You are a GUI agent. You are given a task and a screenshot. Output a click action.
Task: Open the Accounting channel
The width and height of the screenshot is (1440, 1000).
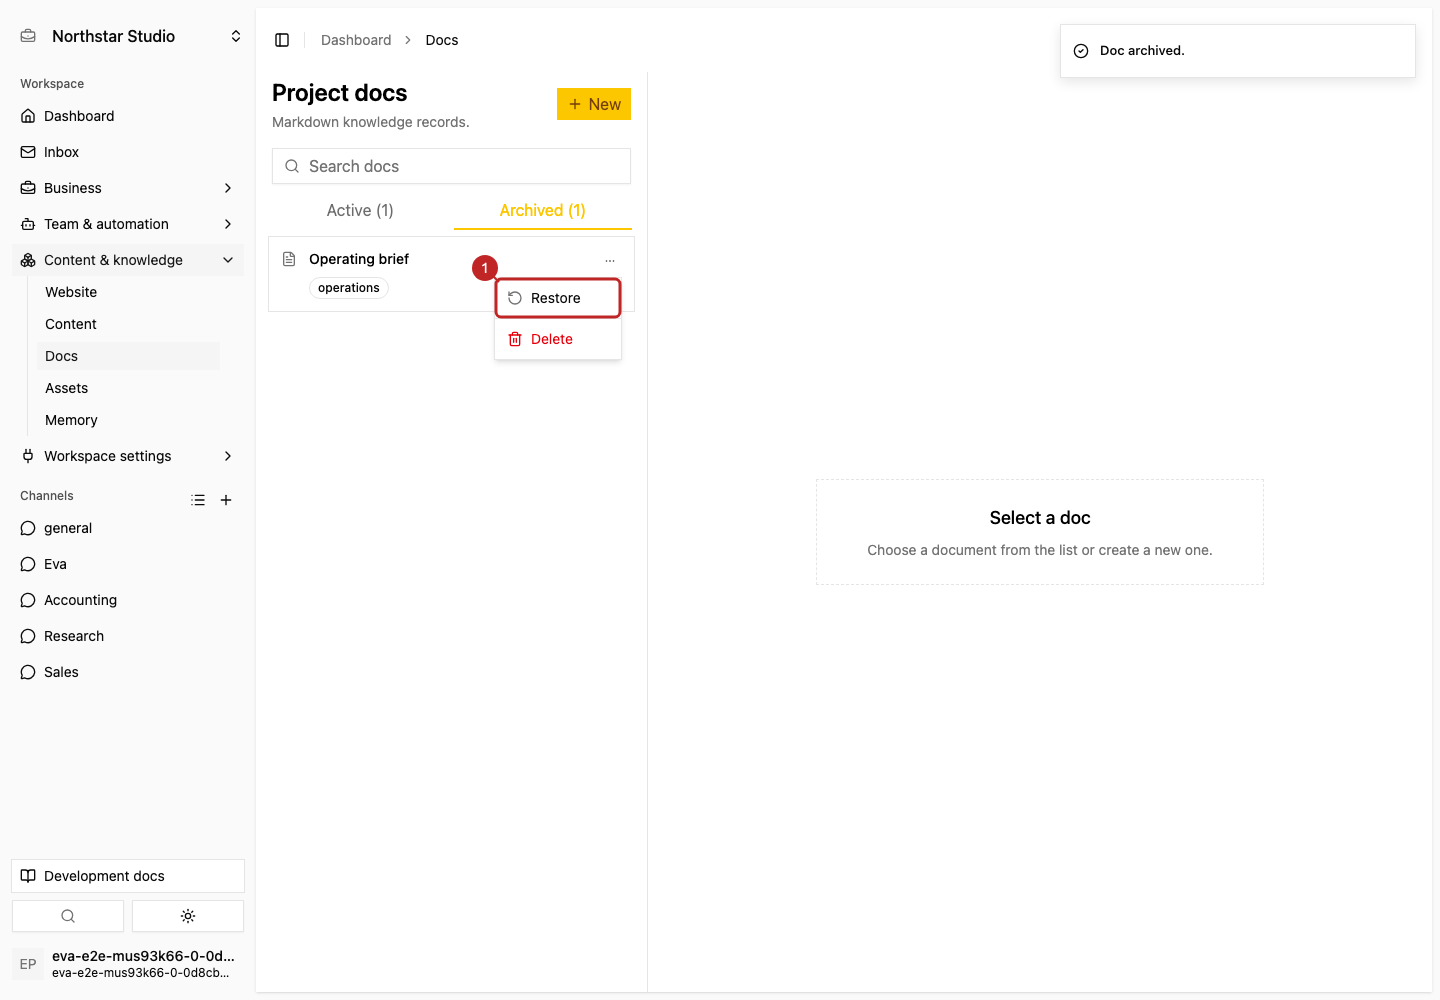tap(128, 600)
